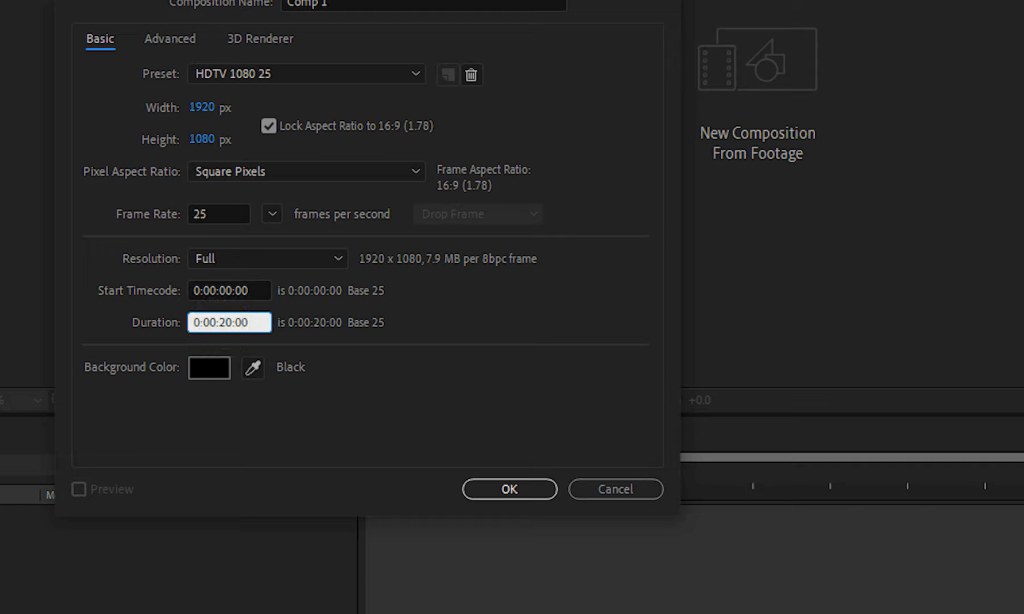Pick a background color with the eyedropper
The image size is (1024, 614).
point(253,368)
